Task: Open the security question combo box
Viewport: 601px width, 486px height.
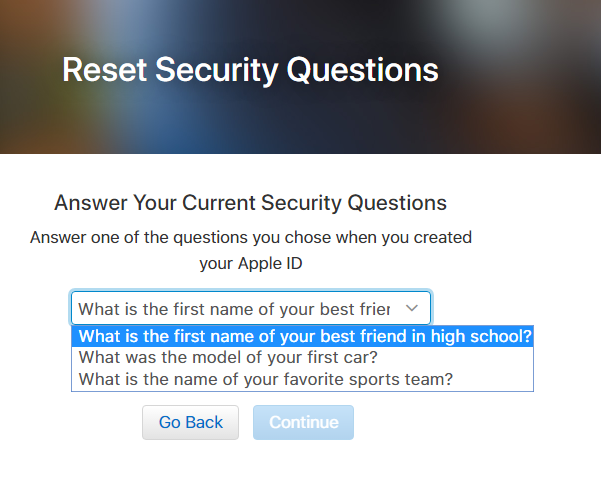Action: (x=250, y=308)
